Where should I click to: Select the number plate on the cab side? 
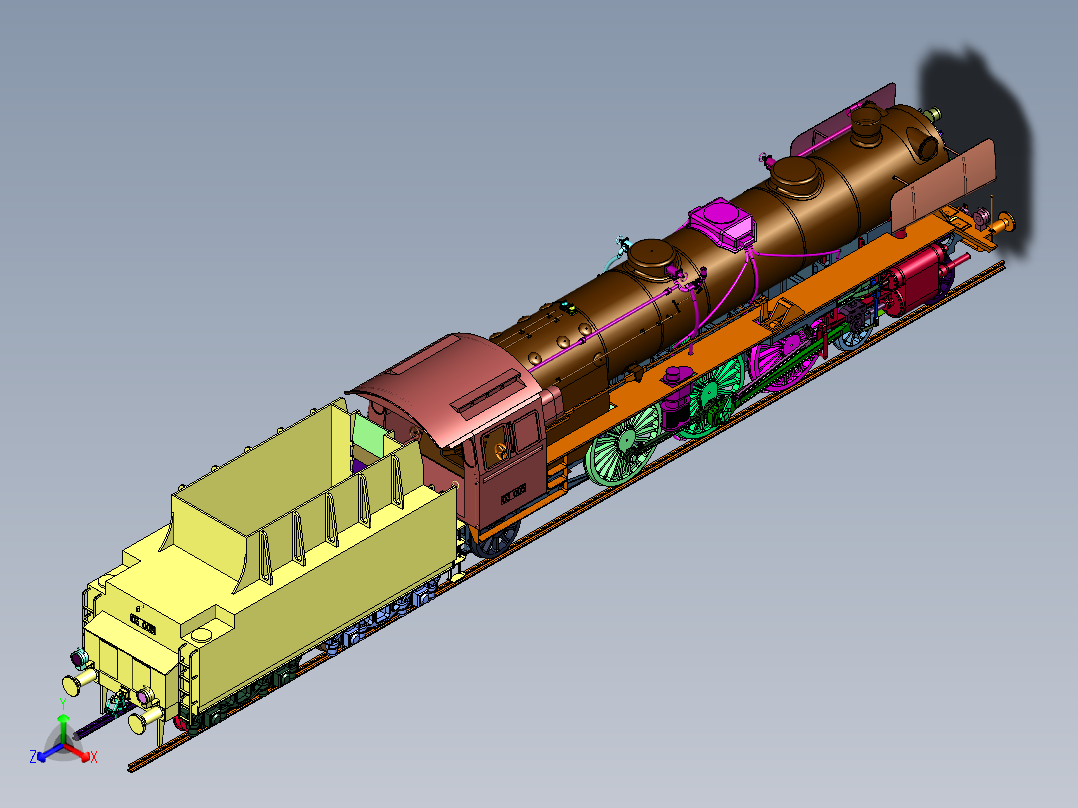click(513, 492)
